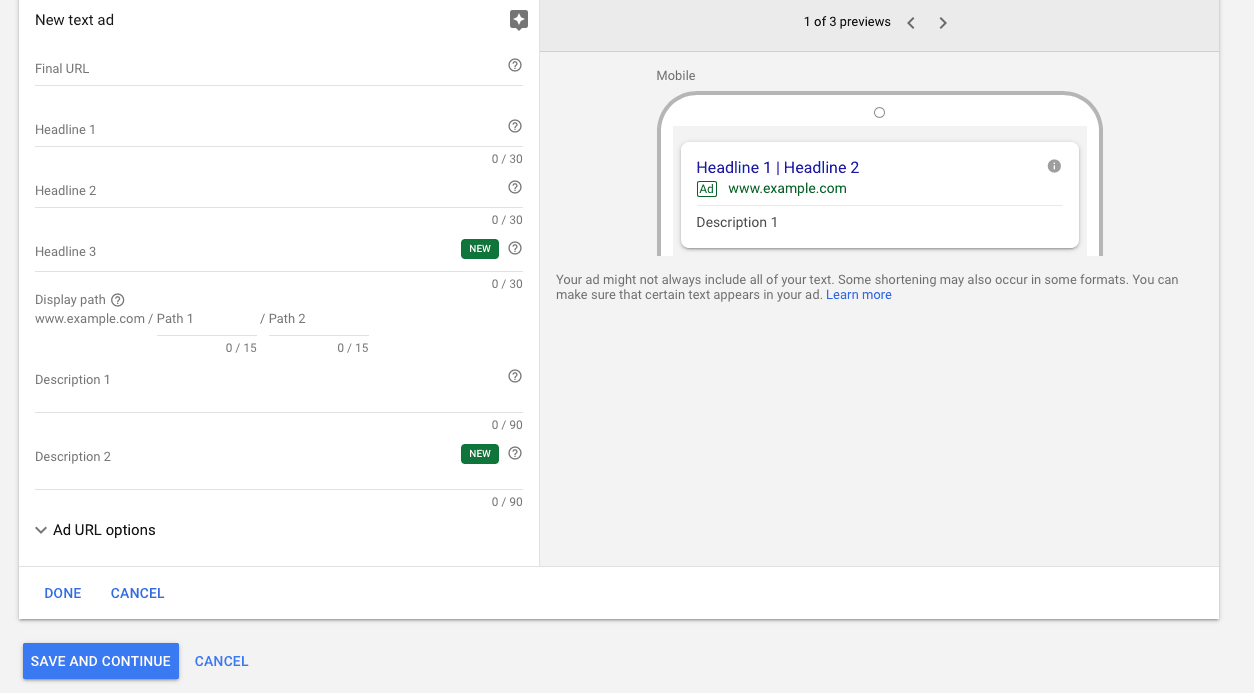Click SAVE AND CONTINUE
The image size is (1254, 693).
[101, 661]
